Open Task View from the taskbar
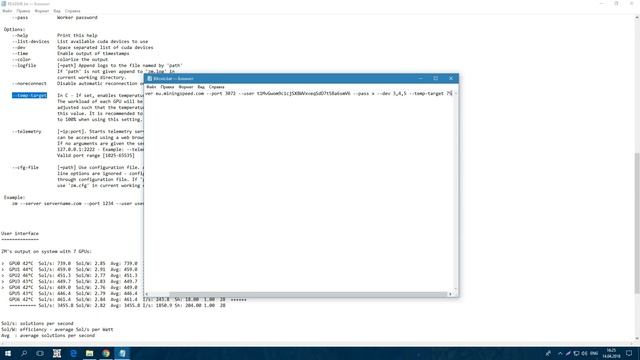 tap(40, 353)
